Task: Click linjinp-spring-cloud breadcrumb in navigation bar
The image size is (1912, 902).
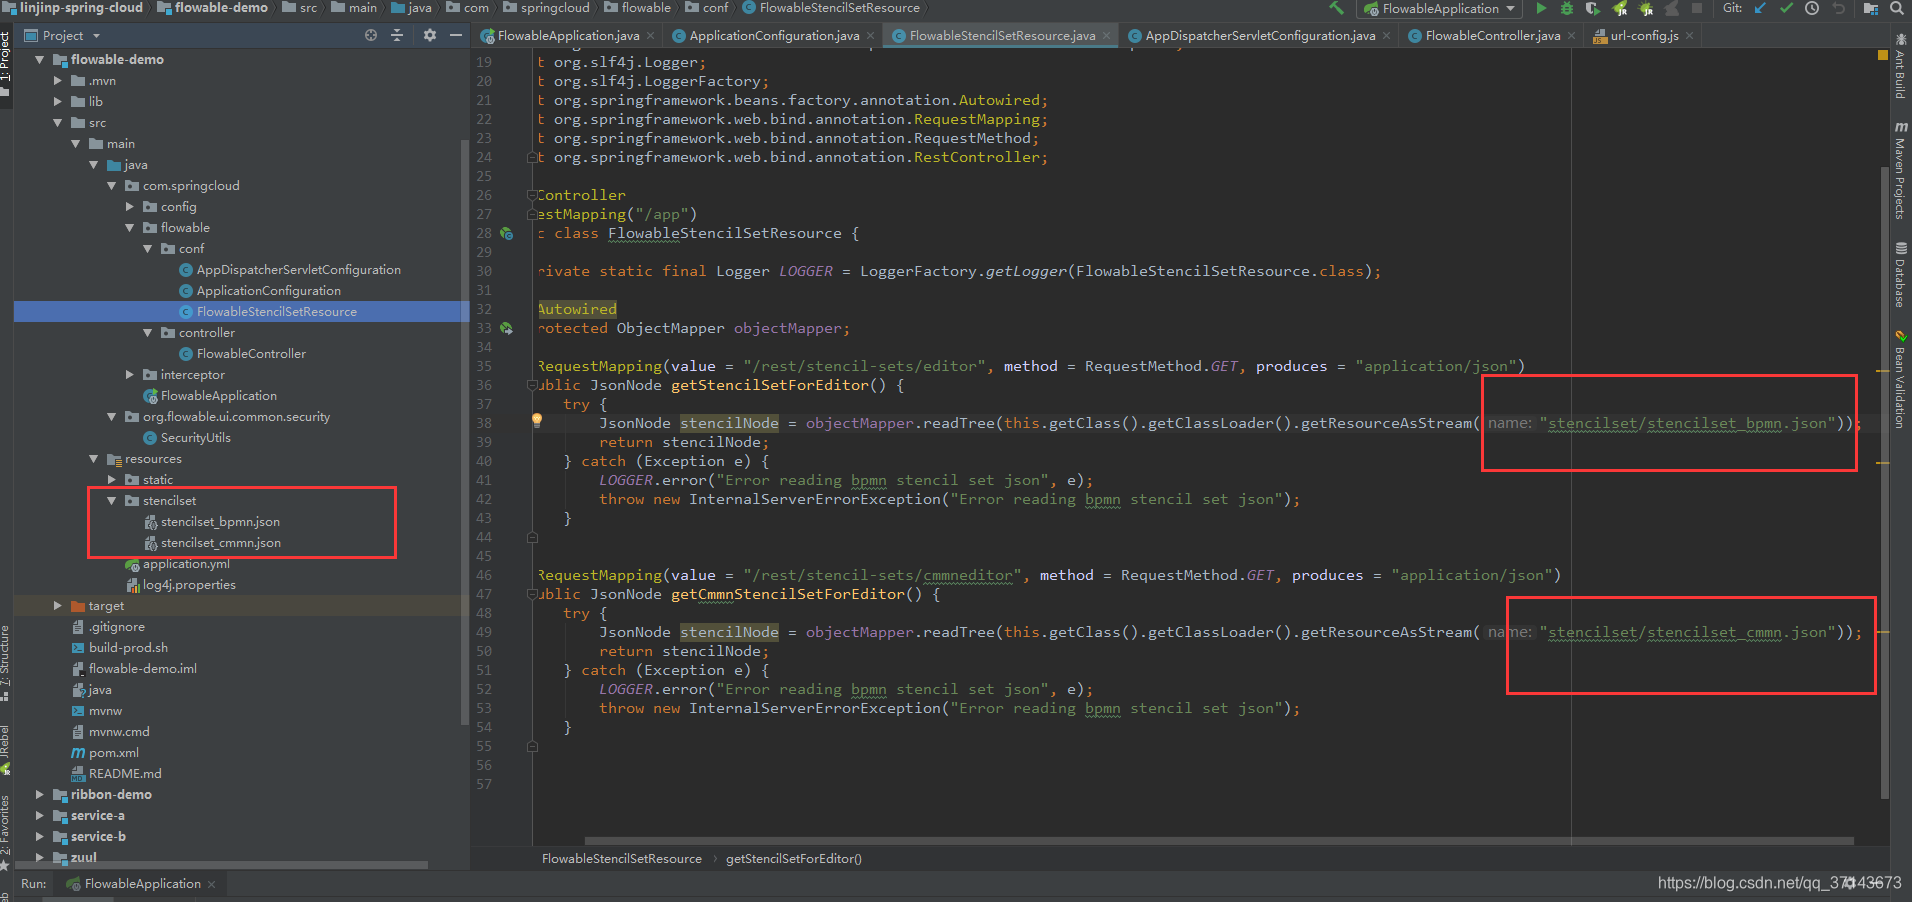Action: pyautogui.click(x=72, y=8)
